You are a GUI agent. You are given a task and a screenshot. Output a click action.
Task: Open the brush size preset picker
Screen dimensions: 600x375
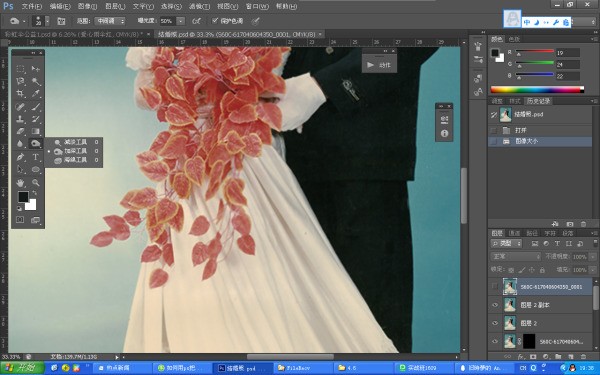click(x=47, y=21)
